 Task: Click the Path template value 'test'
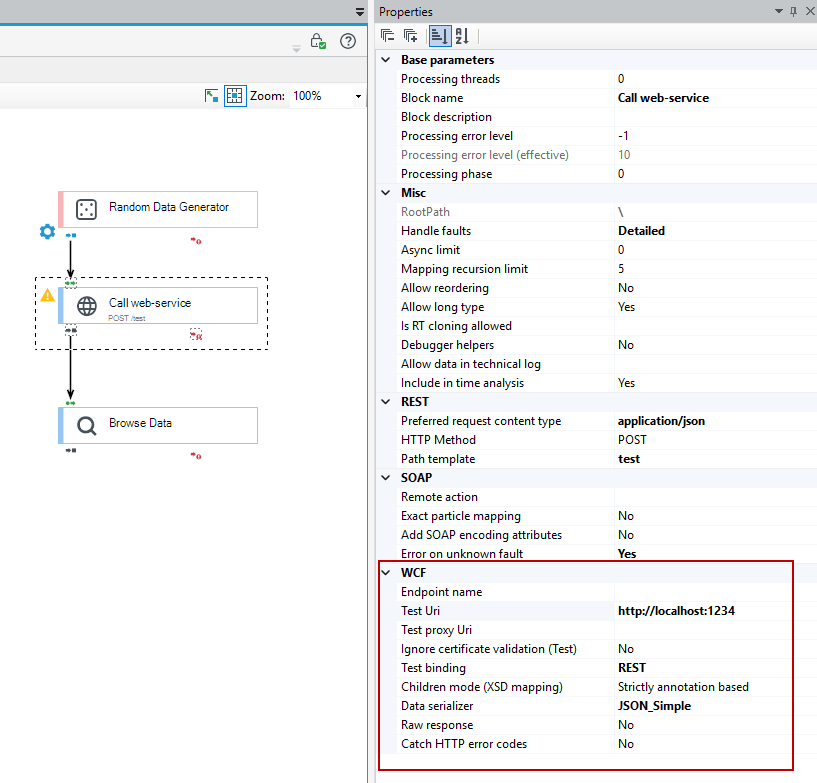coord(629,459)
